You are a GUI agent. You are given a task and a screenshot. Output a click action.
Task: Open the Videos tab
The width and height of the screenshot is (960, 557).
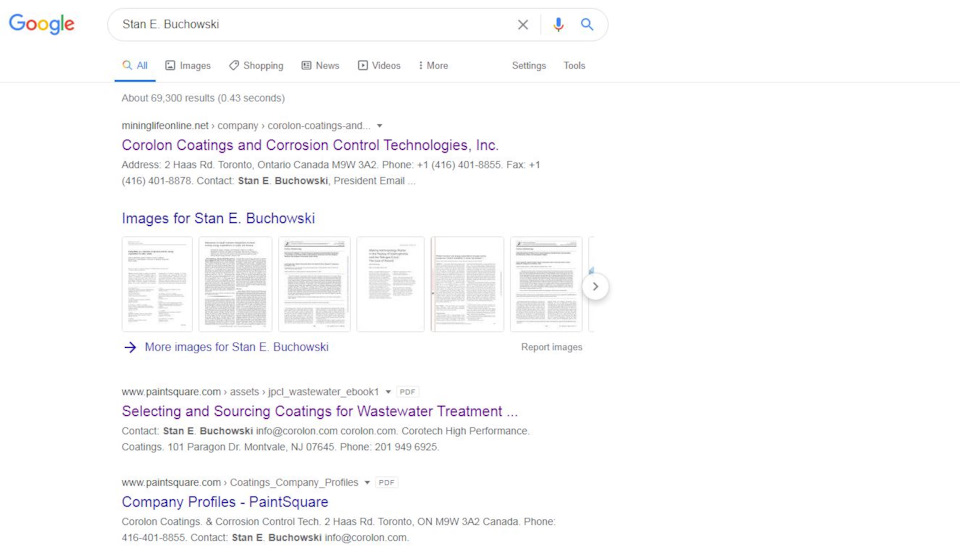click(379, 65)
